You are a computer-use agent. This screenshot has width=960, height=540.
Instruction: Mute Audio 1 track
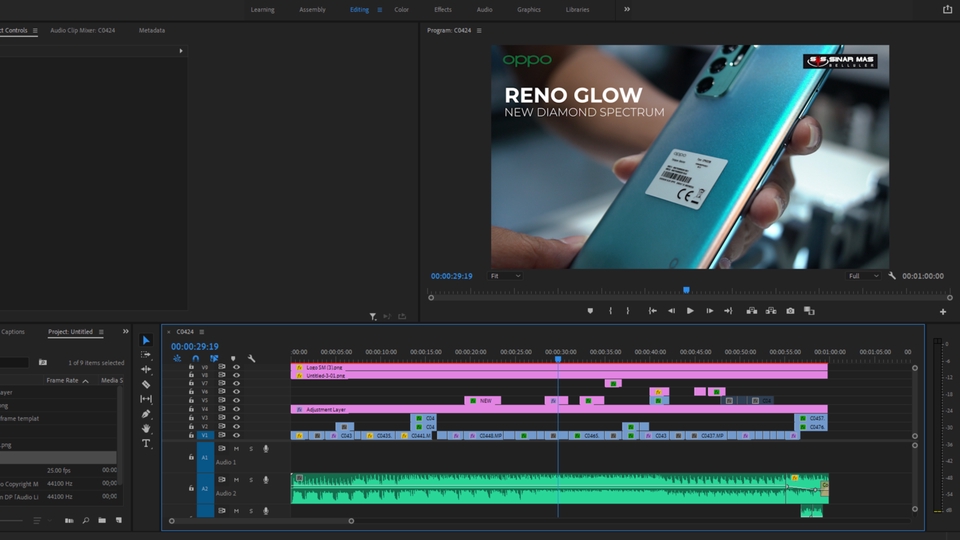point(236,449)
